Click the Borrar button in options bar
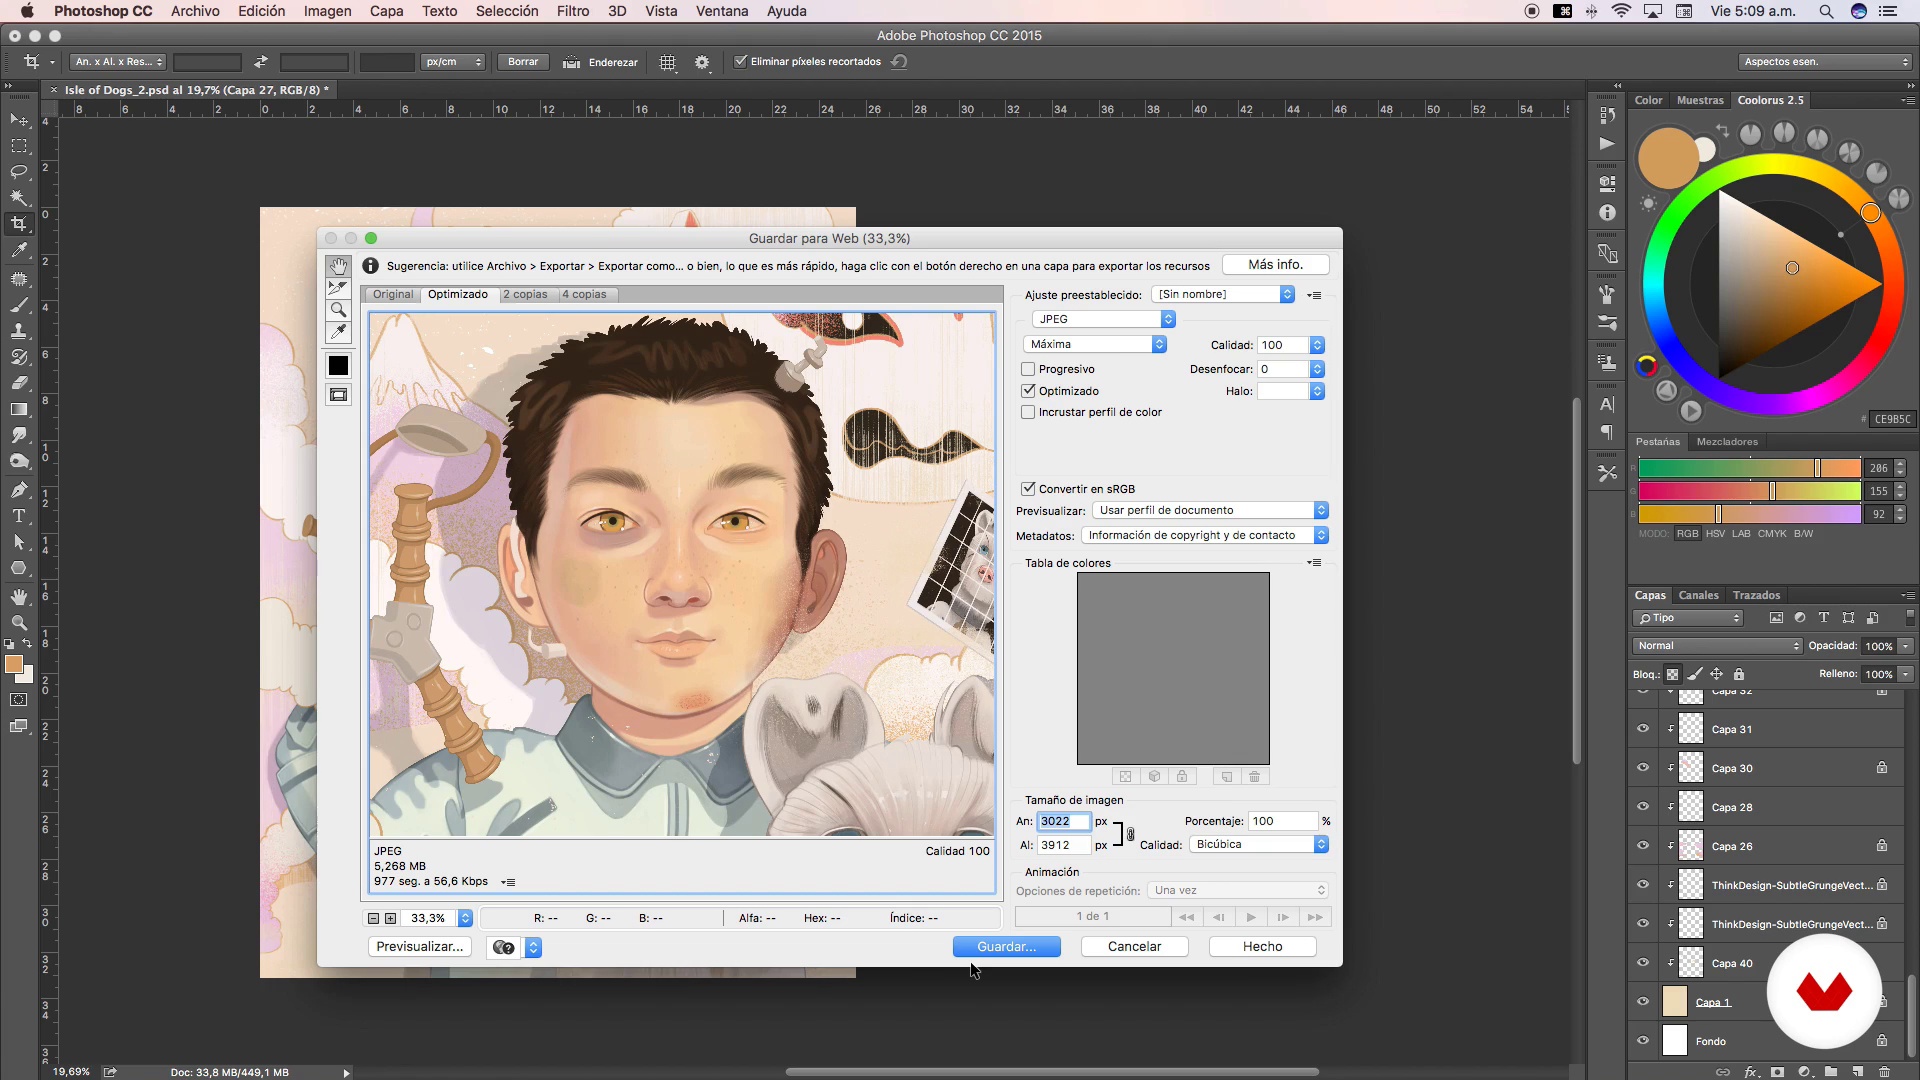 (x=523, y=62)
